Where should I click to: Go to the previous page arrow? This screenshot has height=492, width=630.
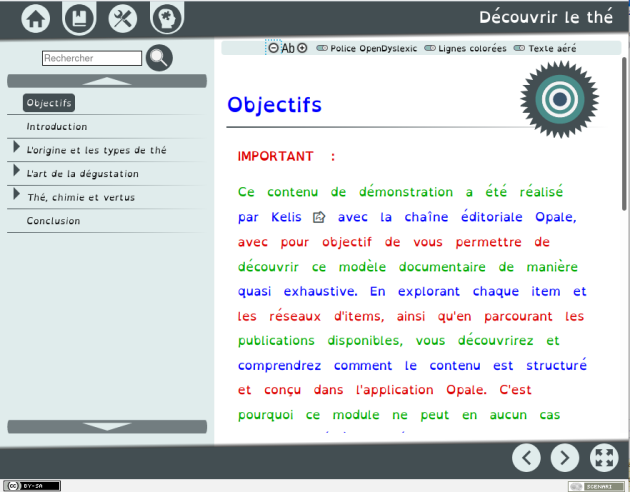527,457
